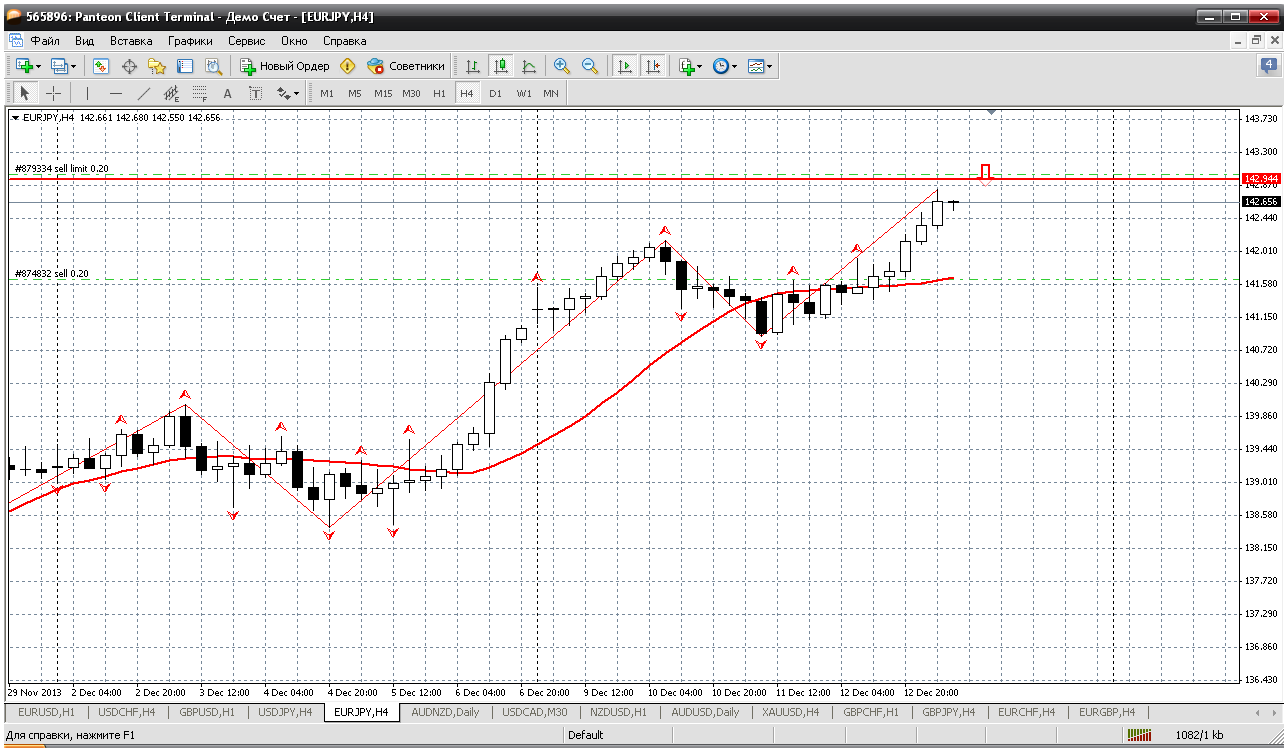
Task: Select the W1 weekly timeframe
Action: 524,93
